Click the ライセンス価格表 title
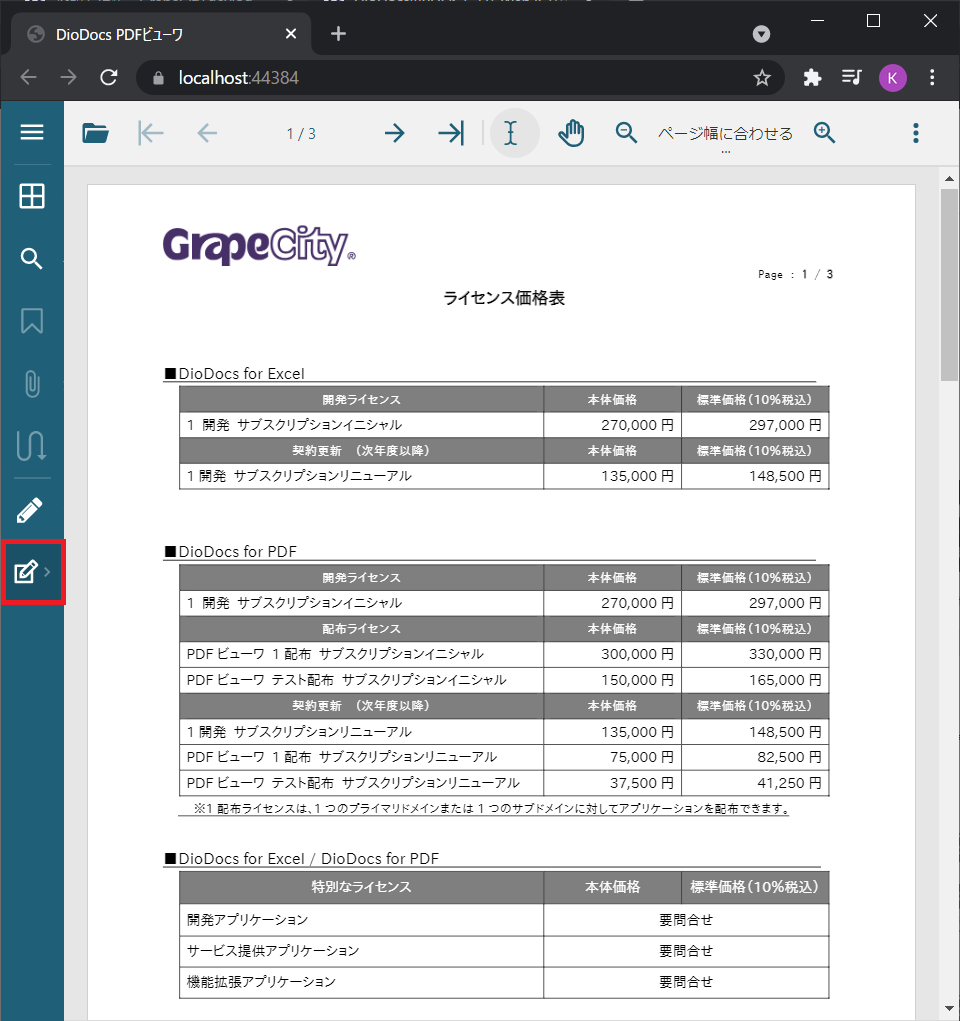This screenshot has width=960, height=1021. (504, 298)
